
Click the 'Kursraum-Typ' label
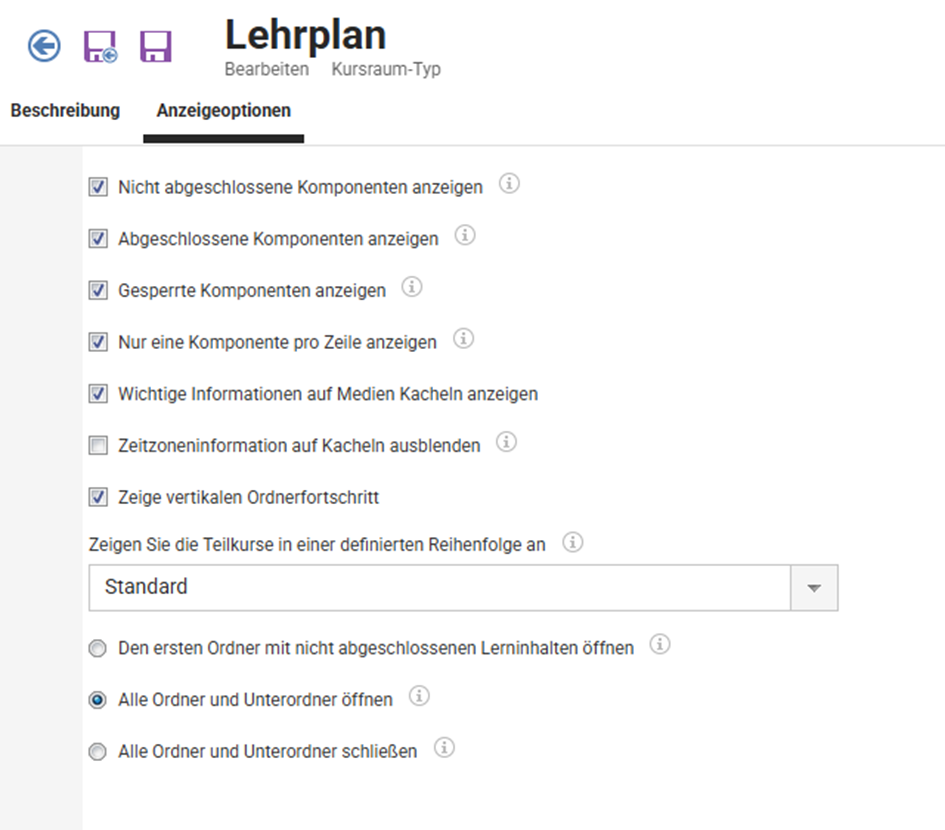pos(386,69)
